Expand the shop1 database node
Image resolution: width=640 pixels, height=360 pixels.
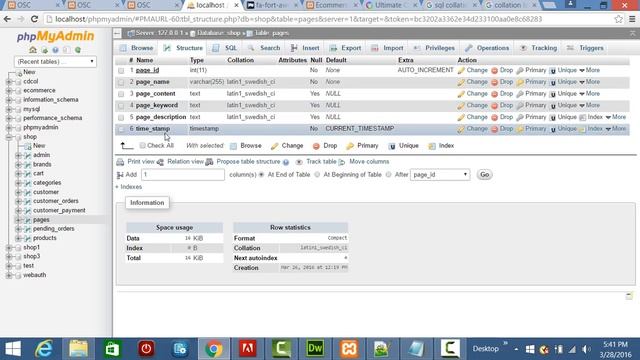click(x=9, y=248)
